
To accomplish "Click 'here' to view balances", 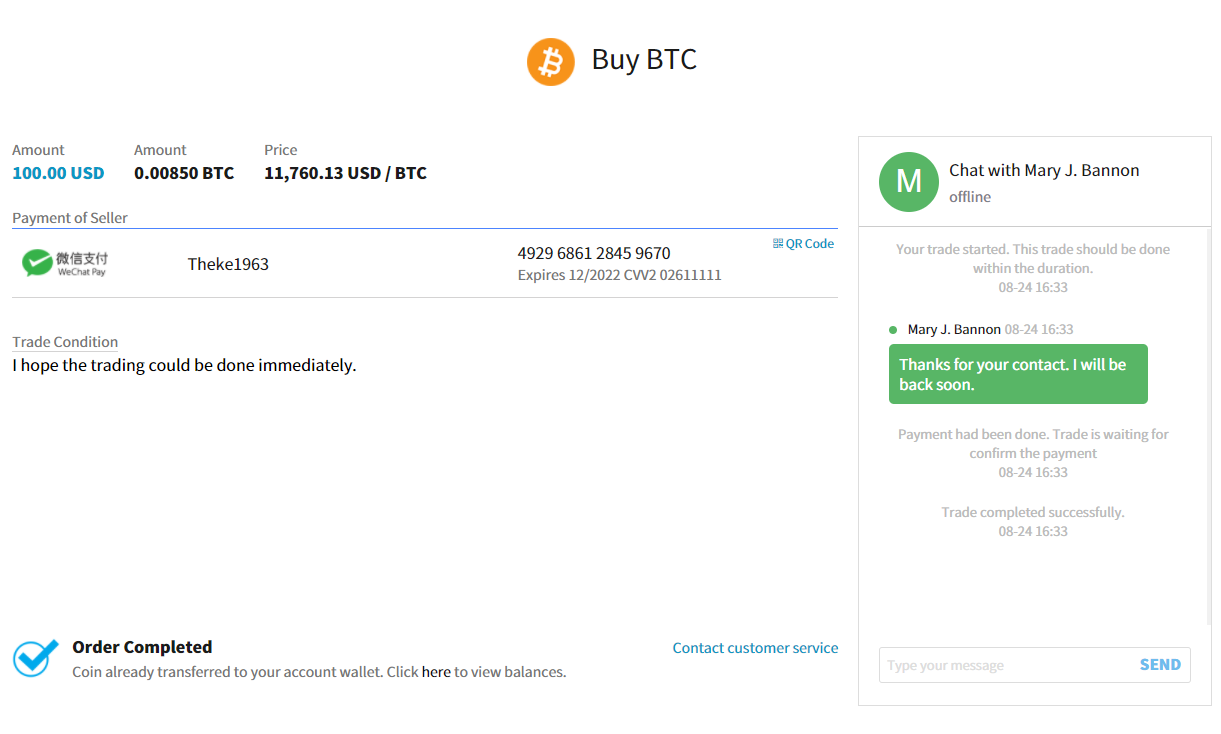I will point(436,671).
